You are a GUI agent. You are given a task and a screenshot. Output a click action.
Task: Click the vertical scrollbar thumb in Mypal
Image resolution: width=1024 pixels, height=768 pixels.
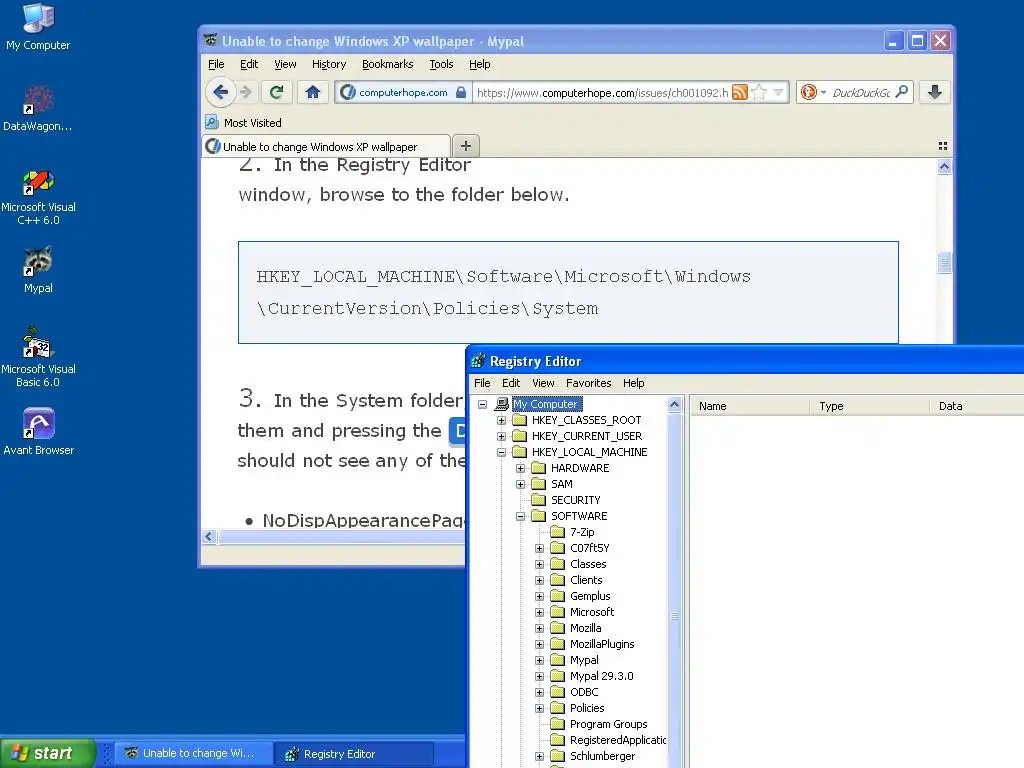[944, 263]
